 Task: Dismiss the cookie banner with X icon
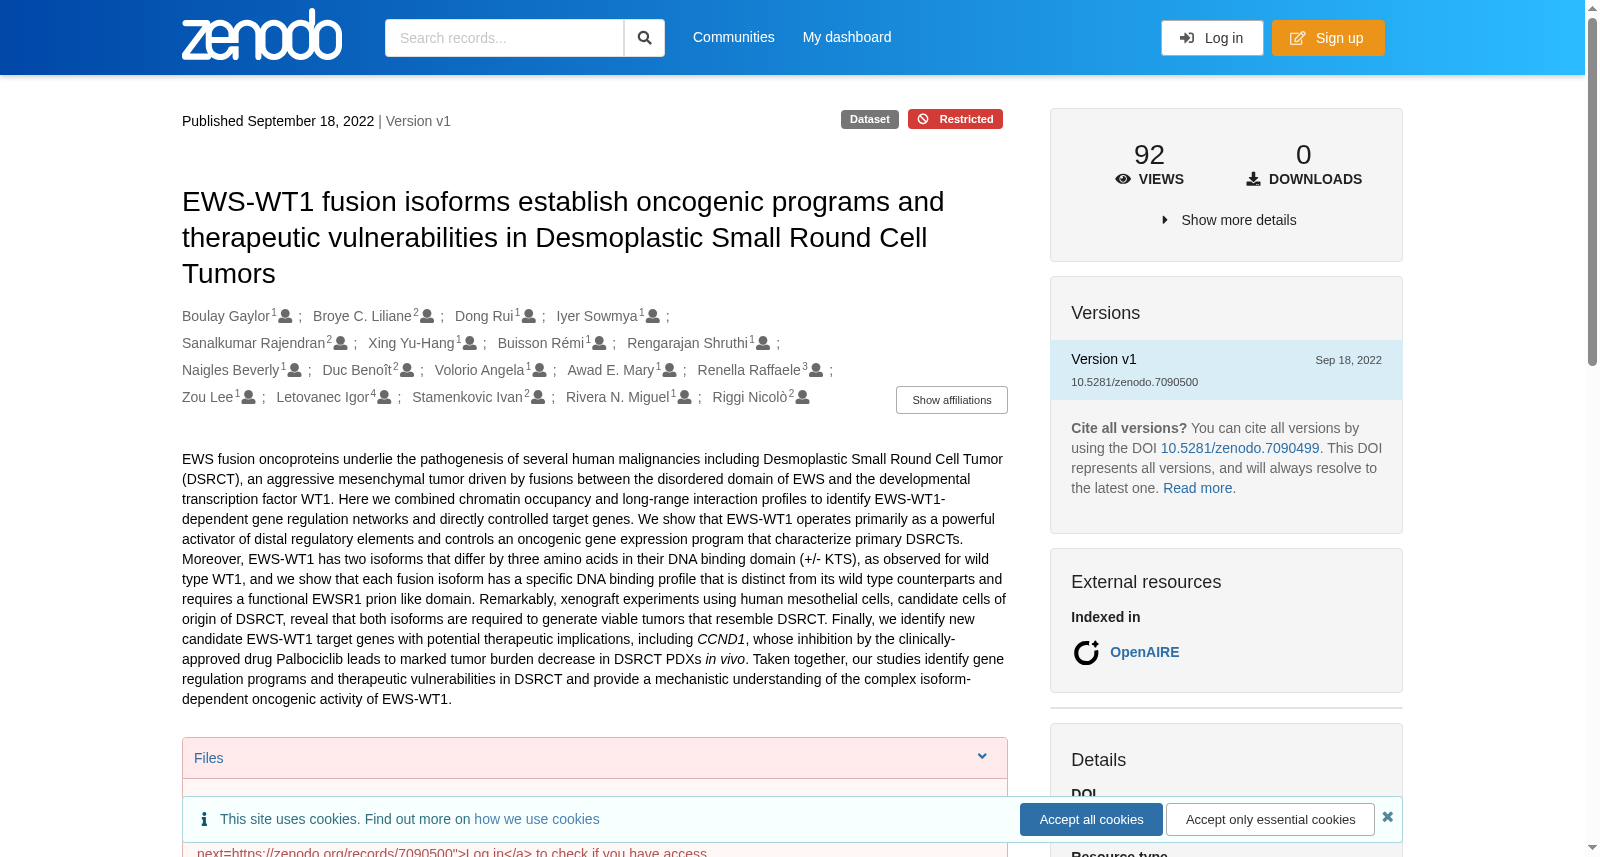[1387, 817]
